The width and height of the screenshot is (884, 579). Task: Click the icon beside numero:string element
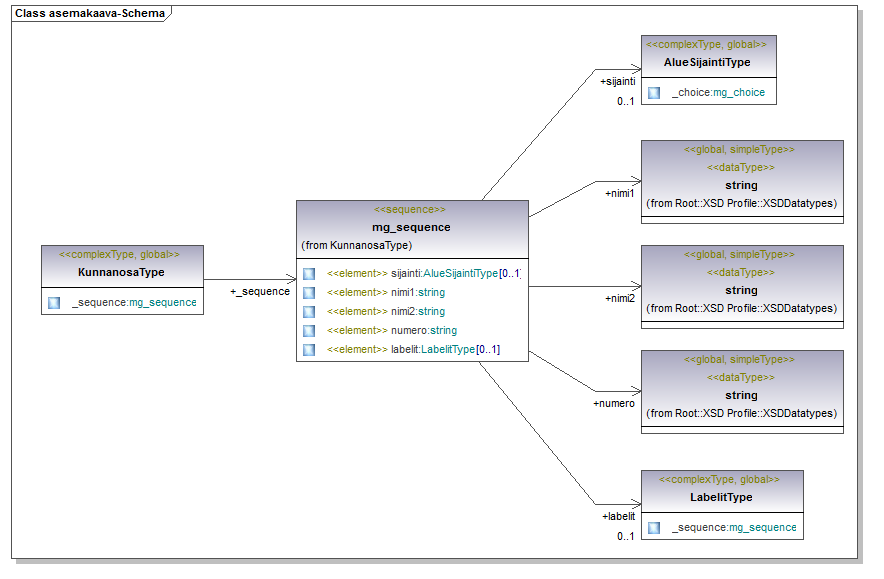point(309,331)
